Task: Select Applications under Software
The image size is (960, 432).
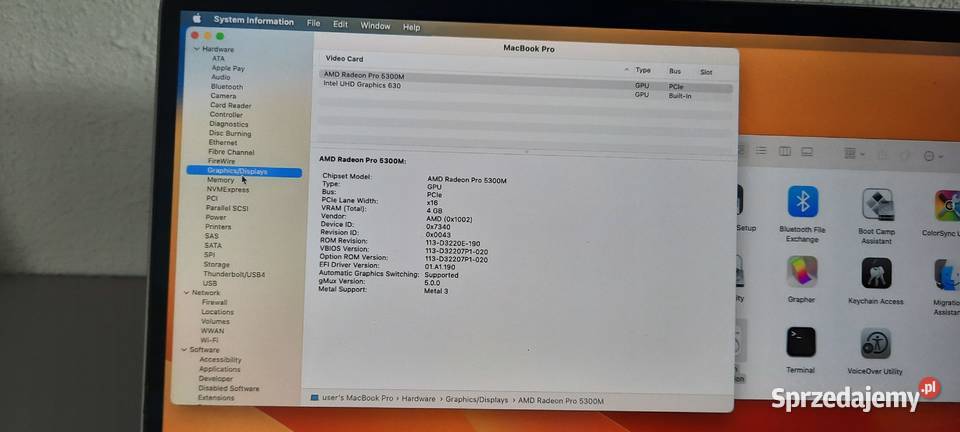Action: pos(220,369)
